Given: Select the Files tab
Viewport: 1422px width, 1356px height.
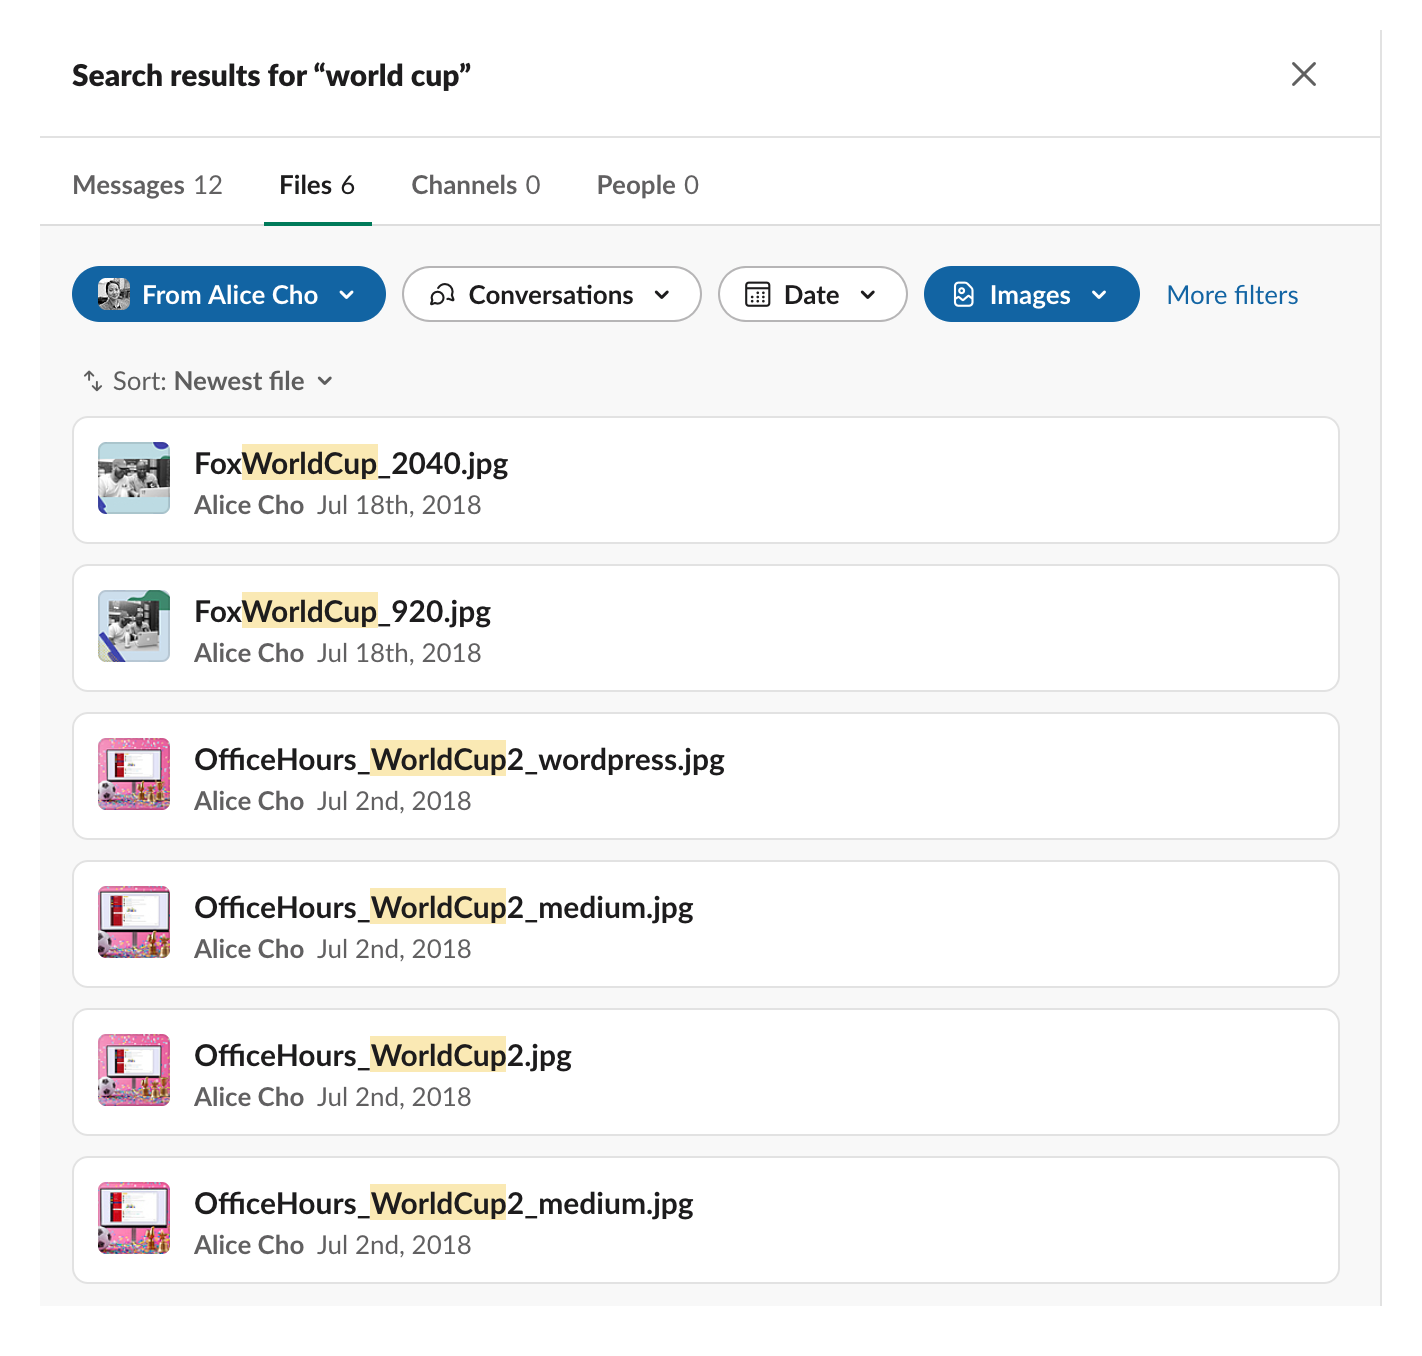Looking at the screenshot, I should click(317, 185).
